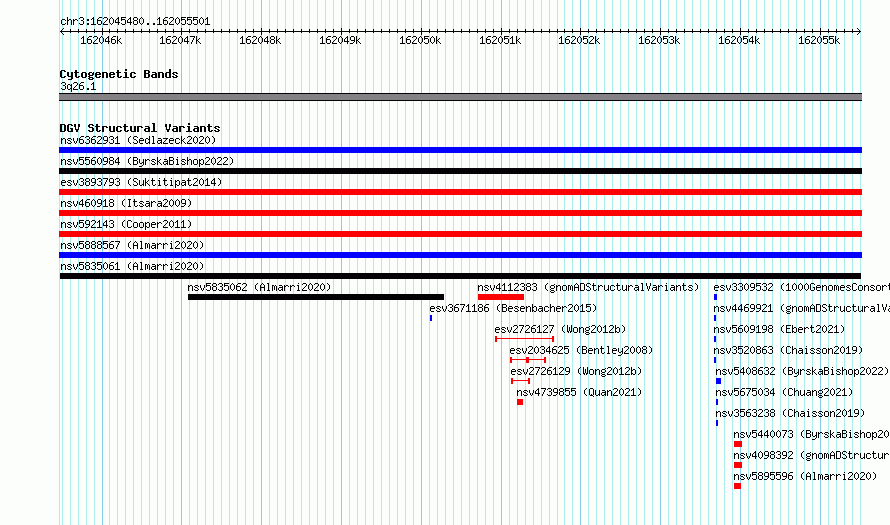Viewport: 890px width, 525px height.
Task: Select the red square under nsv4739855
Action: click(x=520, y=402)
